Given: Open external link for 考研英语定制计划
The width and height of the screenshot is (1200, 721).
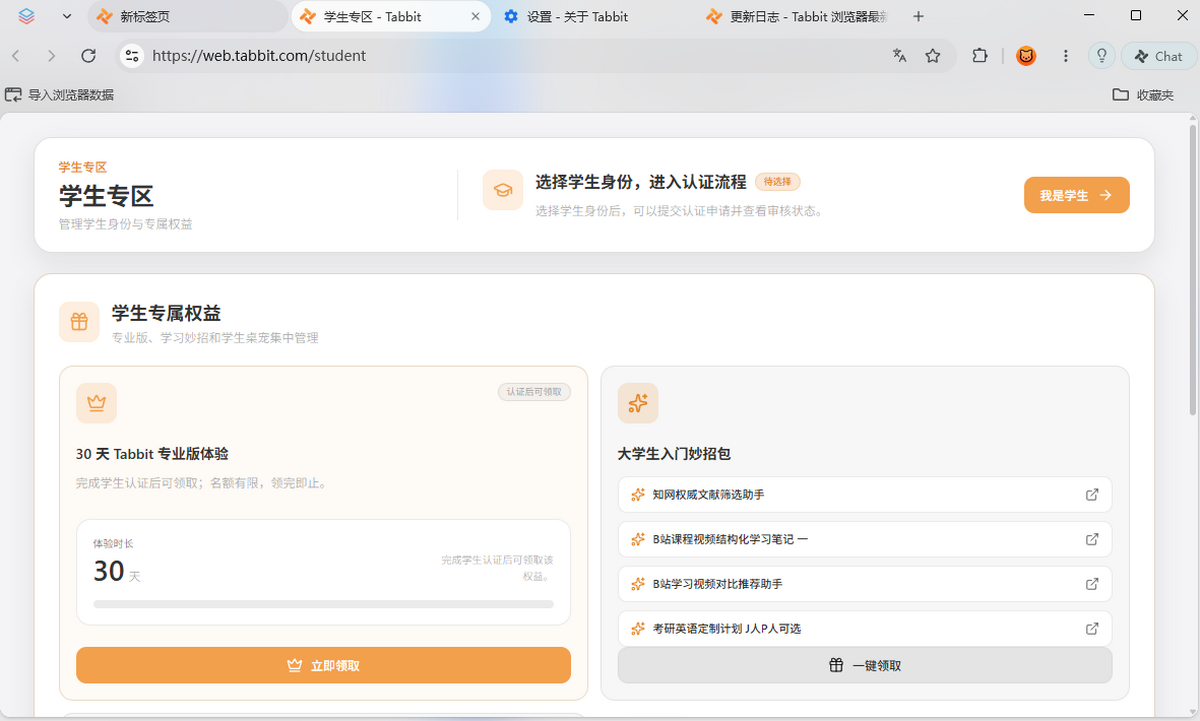Looking at the screenshot, I should point(1092,629).
